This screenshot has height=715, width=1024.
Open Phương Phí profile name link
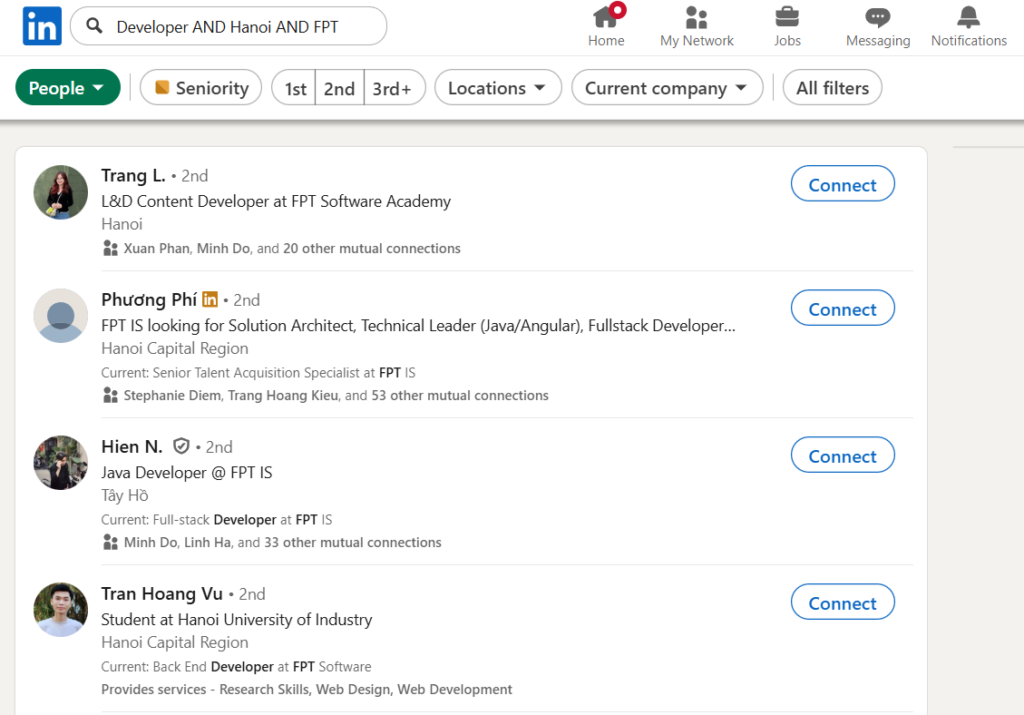tap(149, 300)
